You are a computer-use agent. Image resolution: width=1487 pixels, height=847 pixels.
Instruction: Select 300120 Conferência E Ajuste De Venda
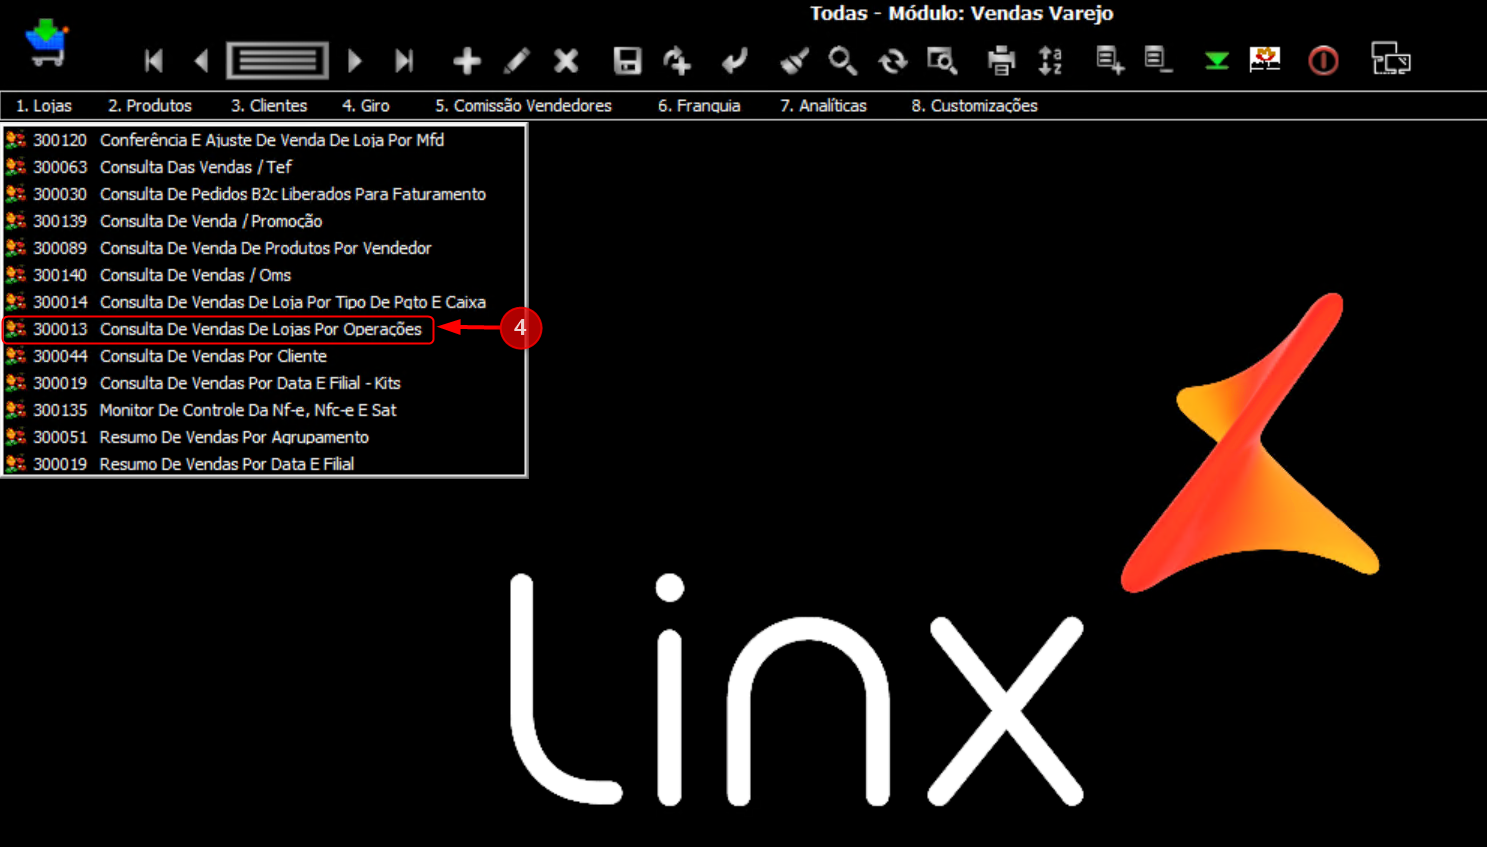tap(264, 140)
